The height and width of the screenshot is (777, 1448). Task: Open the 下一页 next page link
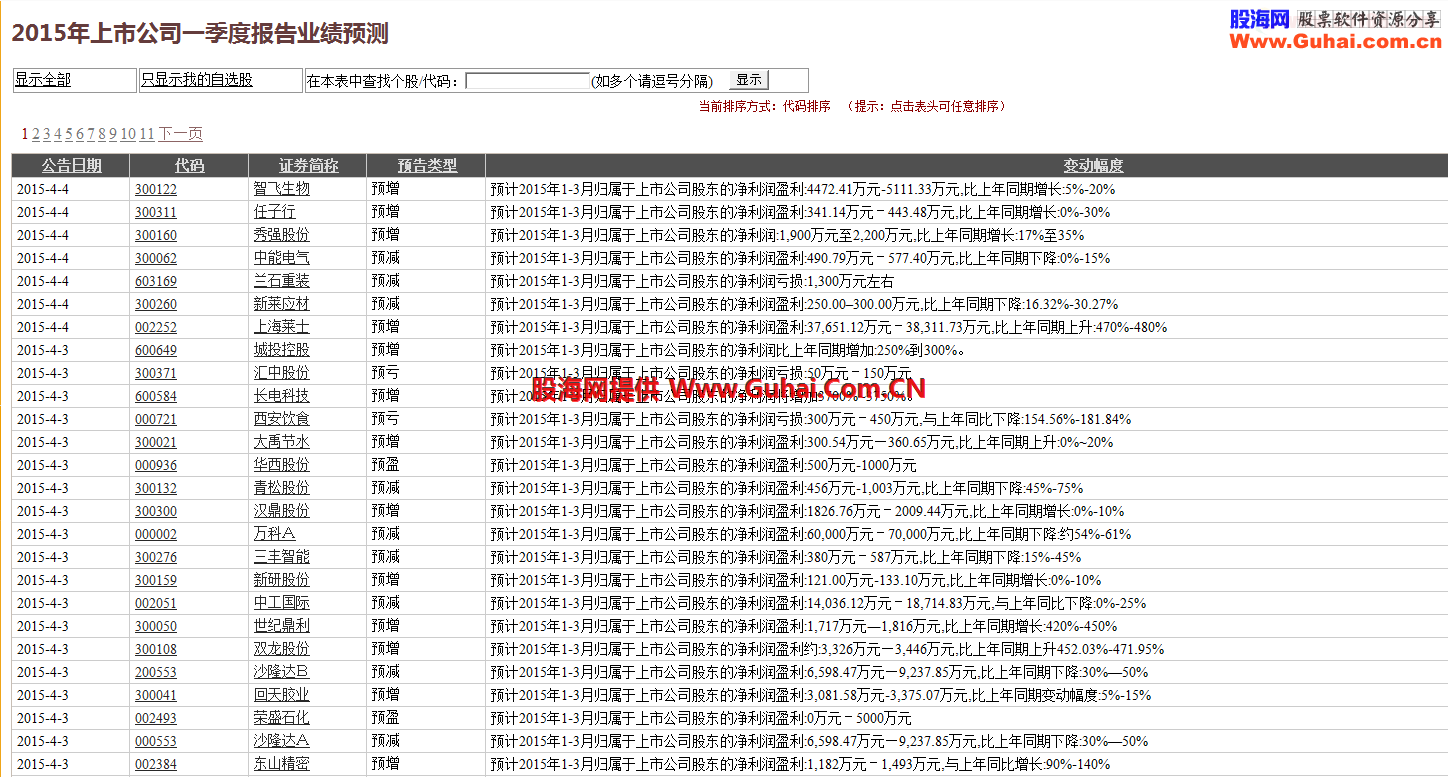click(x=181, y=134)
